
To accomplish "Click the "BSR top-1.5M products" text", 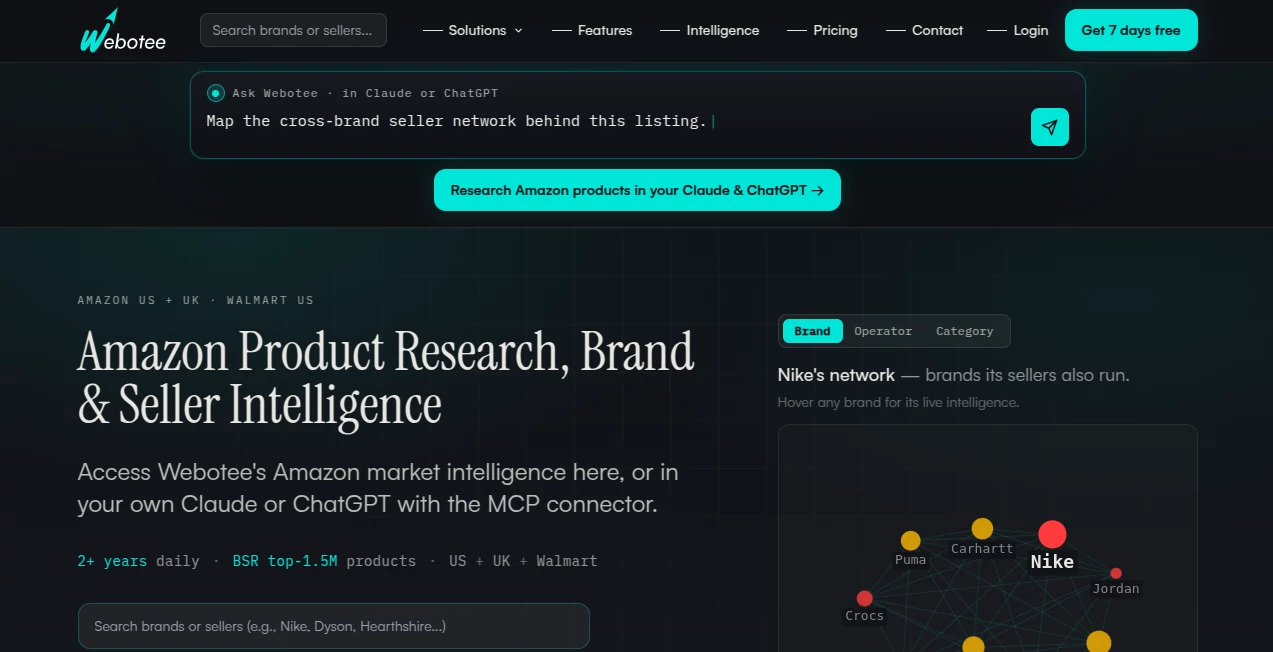I will [x=324, y=561].
